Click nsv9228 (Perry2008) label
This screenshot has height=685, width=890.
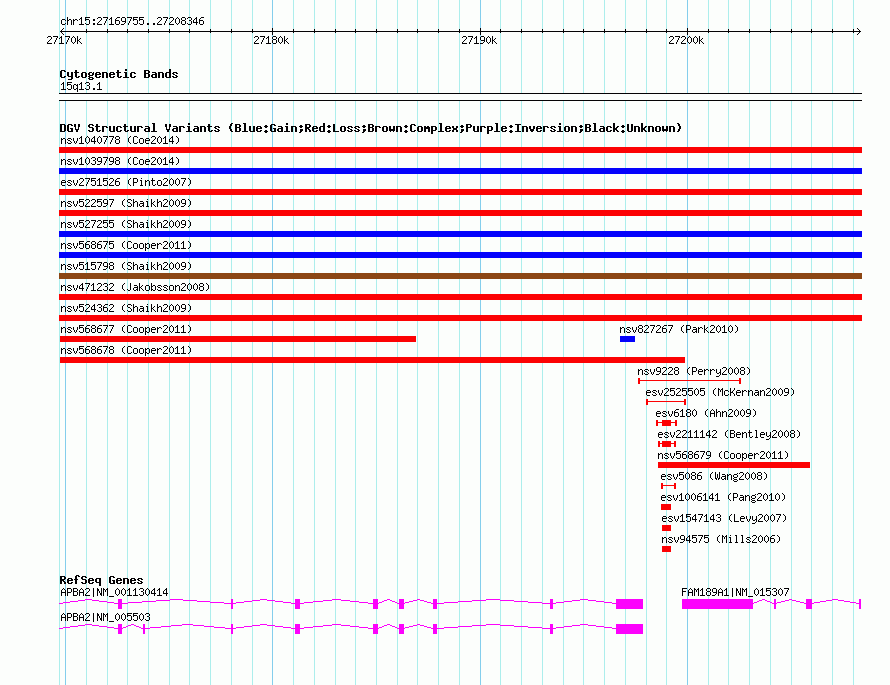click(x=694, y=371)
